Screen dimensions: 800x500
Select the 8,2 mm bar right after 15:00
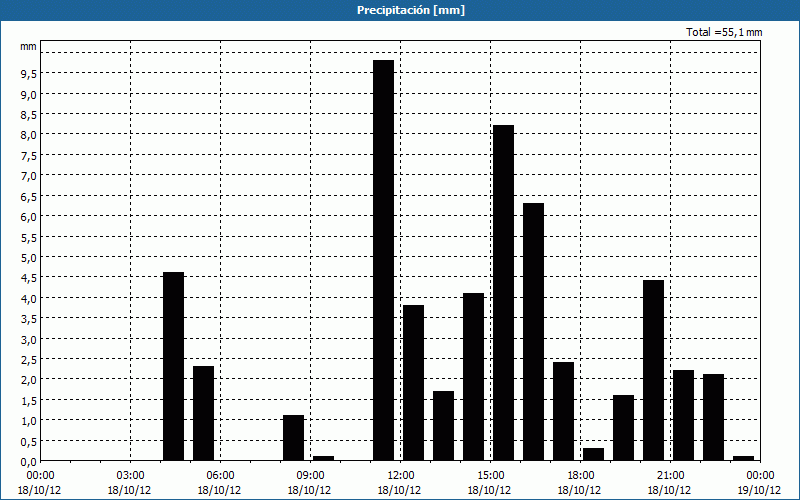(x=504, y=293)
